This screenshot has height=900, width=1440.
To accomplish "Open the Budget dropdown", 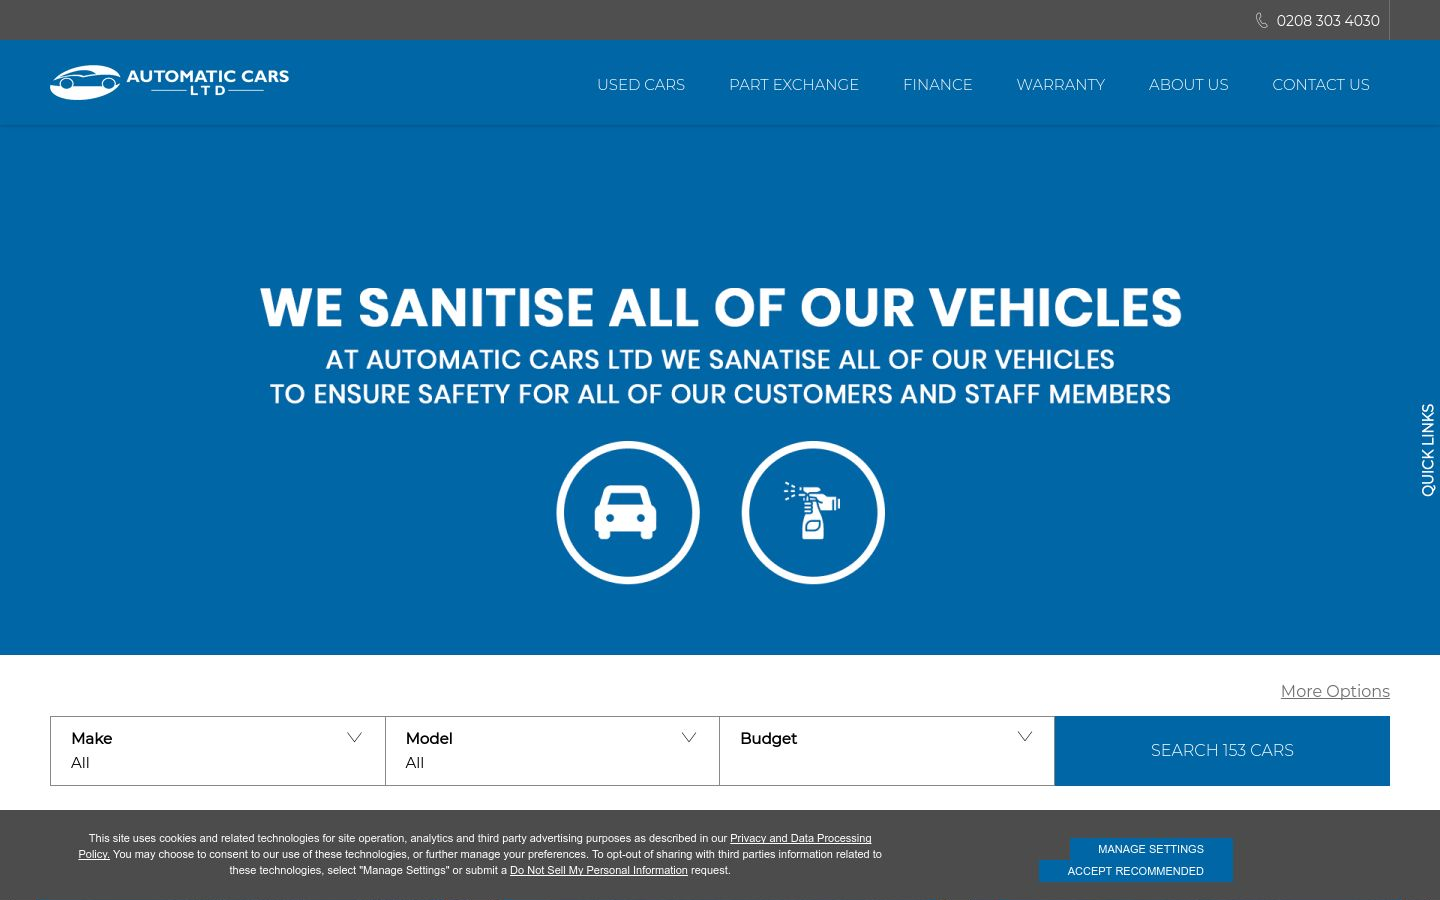I will pos(887,751).
